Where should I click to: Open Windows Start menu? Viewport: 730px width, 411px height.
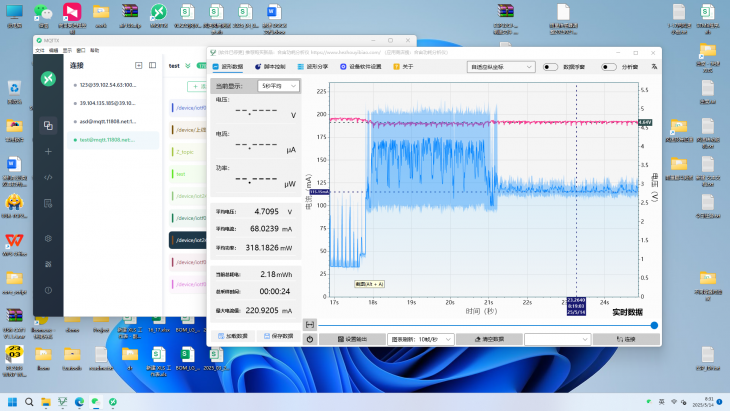(x=13, y=402)
